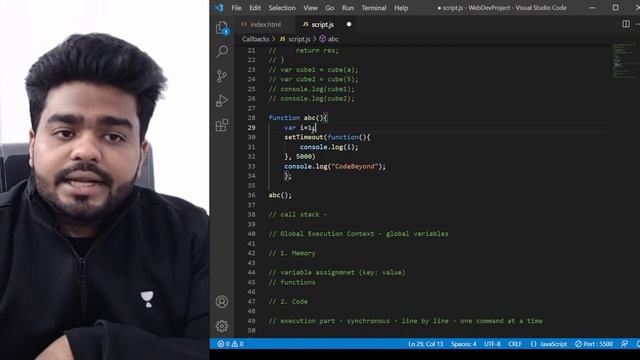The image size is (640, 360).
Task: Open the Edit menu
Action: point(255,8)
